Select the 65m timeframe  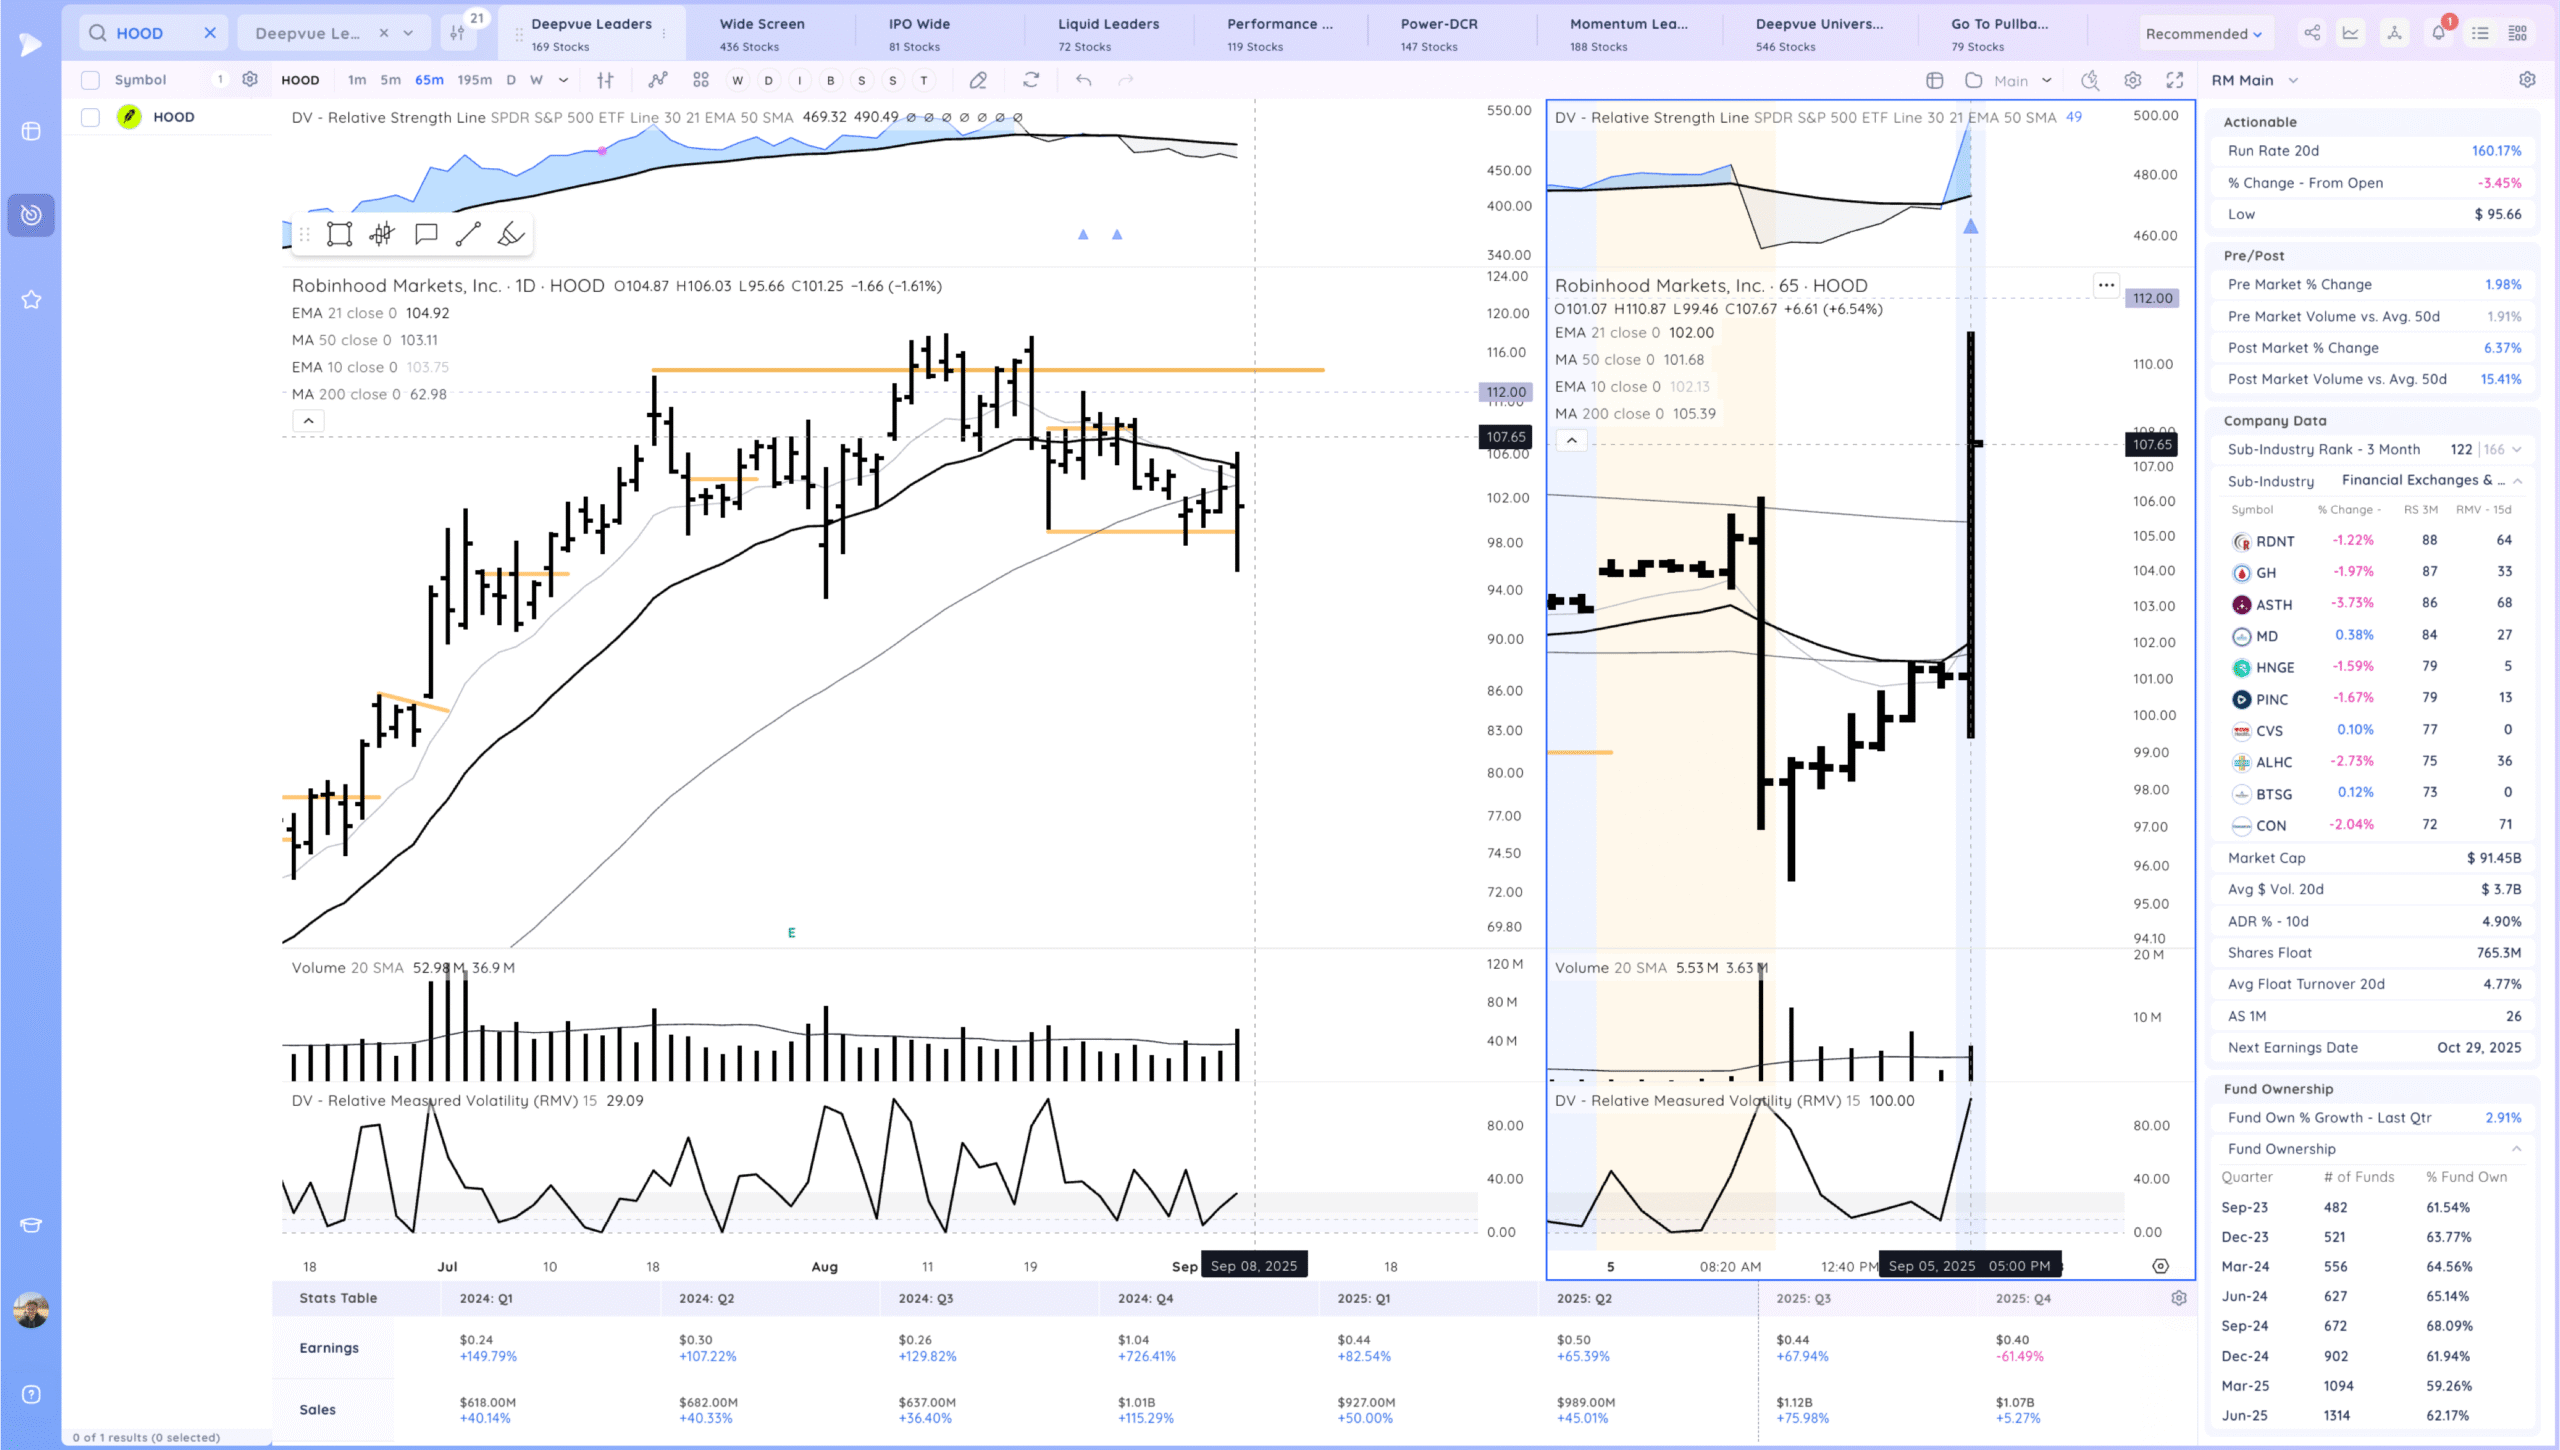pos(429,80)
